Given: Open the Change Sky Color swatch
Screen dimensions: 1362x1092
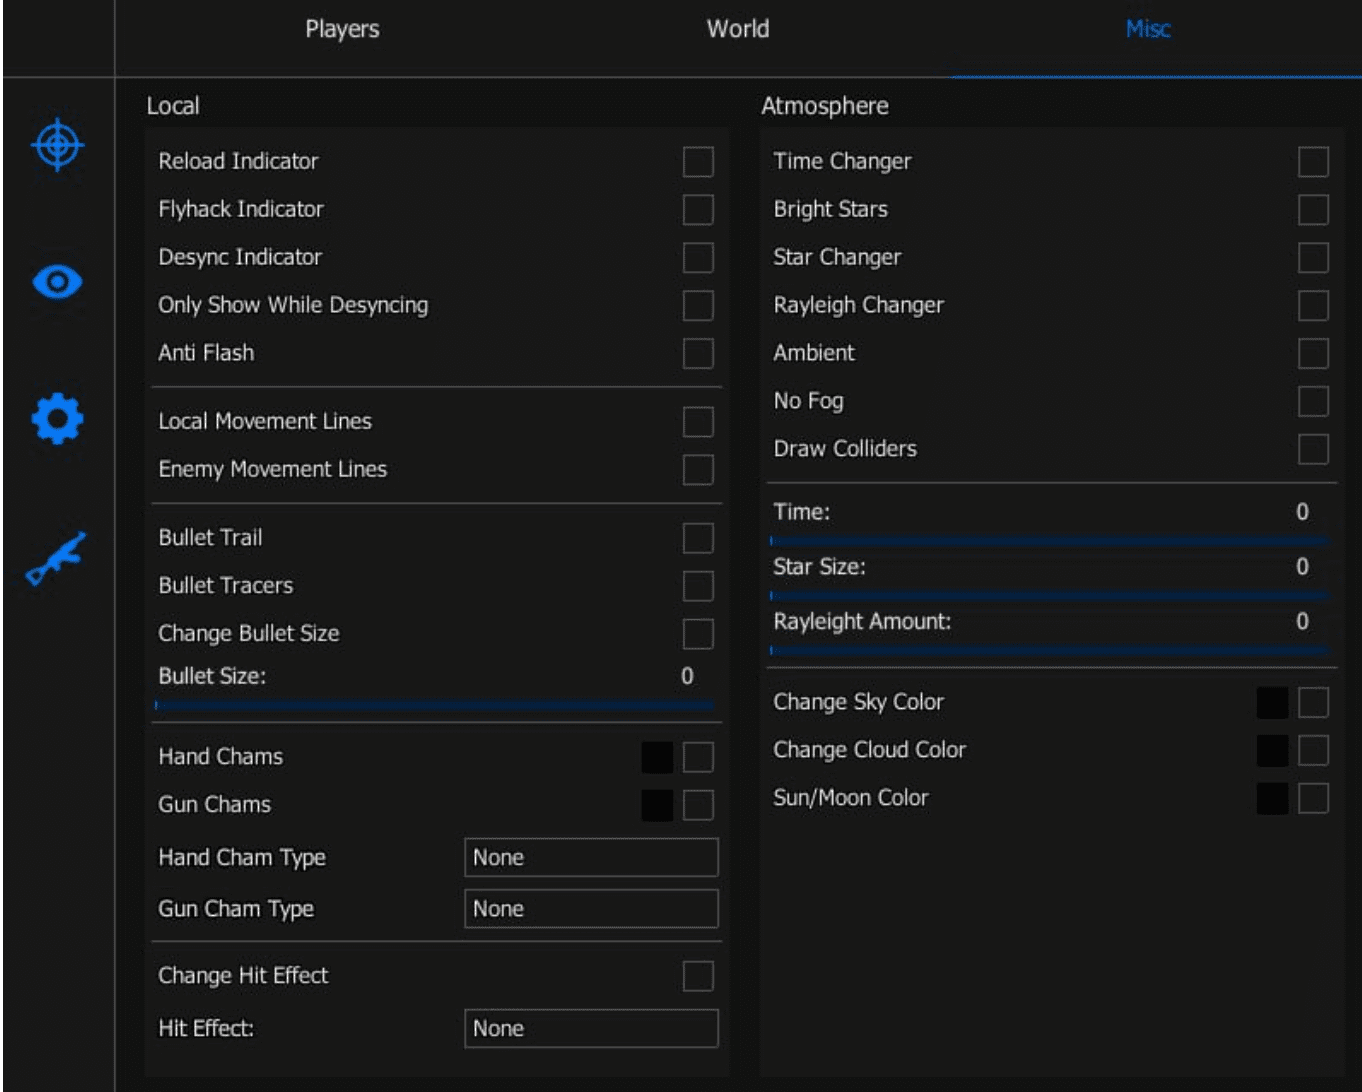Looking at the screenshot, I should click(1272, 703).
